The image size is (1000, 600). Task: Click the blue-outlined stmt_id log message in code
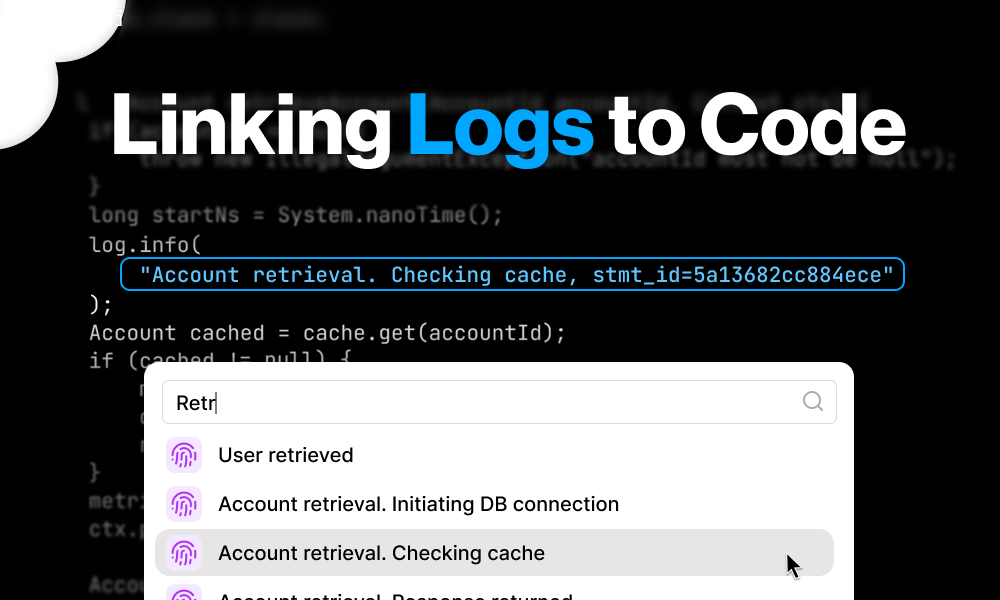click(513, 274)
